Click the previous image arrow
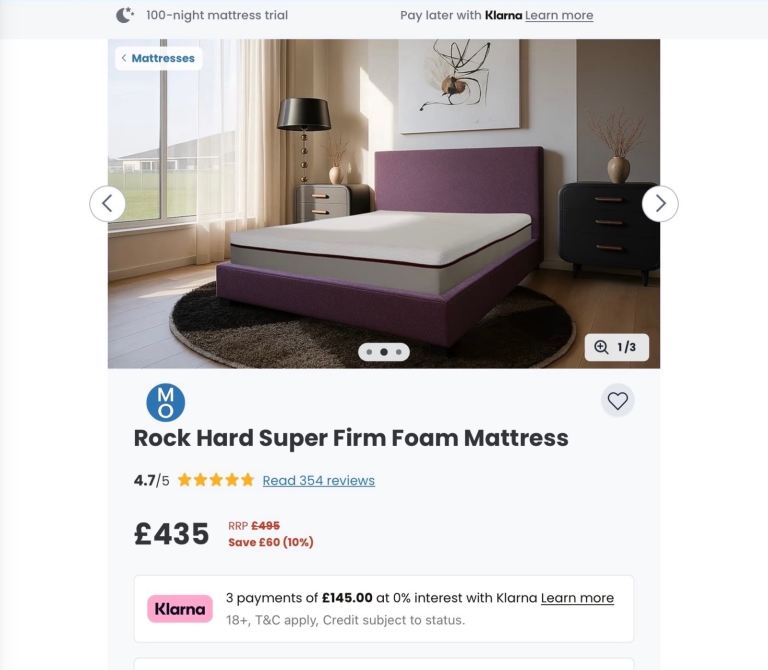The height and width of the screenshot is (670, 768). (x=107, y=204)
